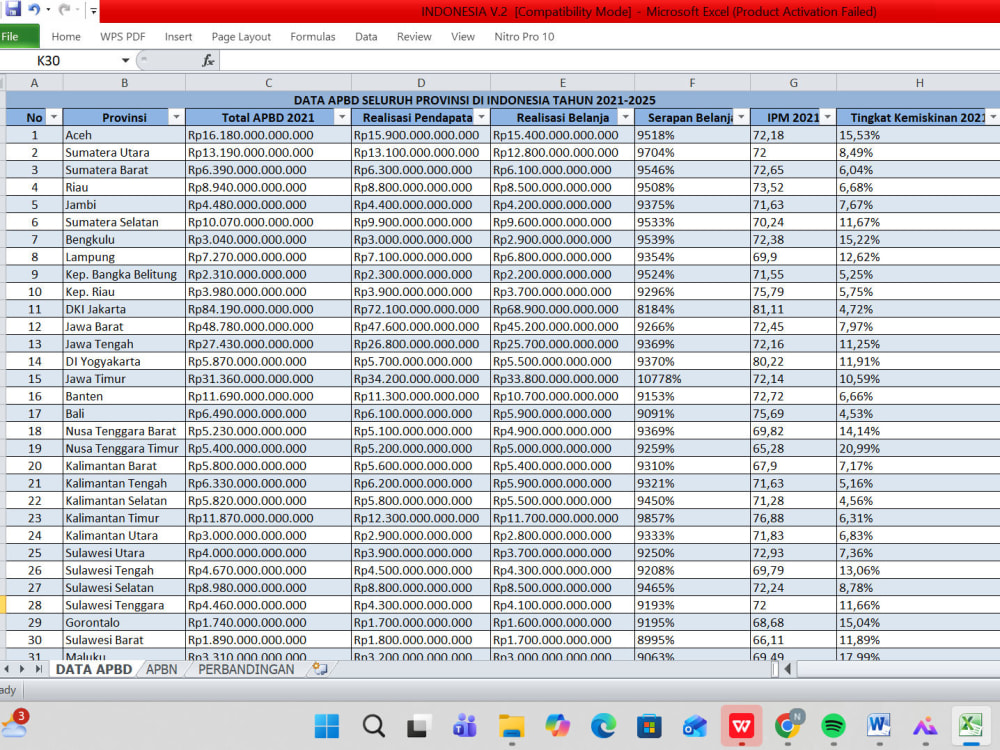Image resolution: width=1000 pixels, height=750 pixels.
Task: Click the fx Insert Function icon
Action: (x=208, y=61)
